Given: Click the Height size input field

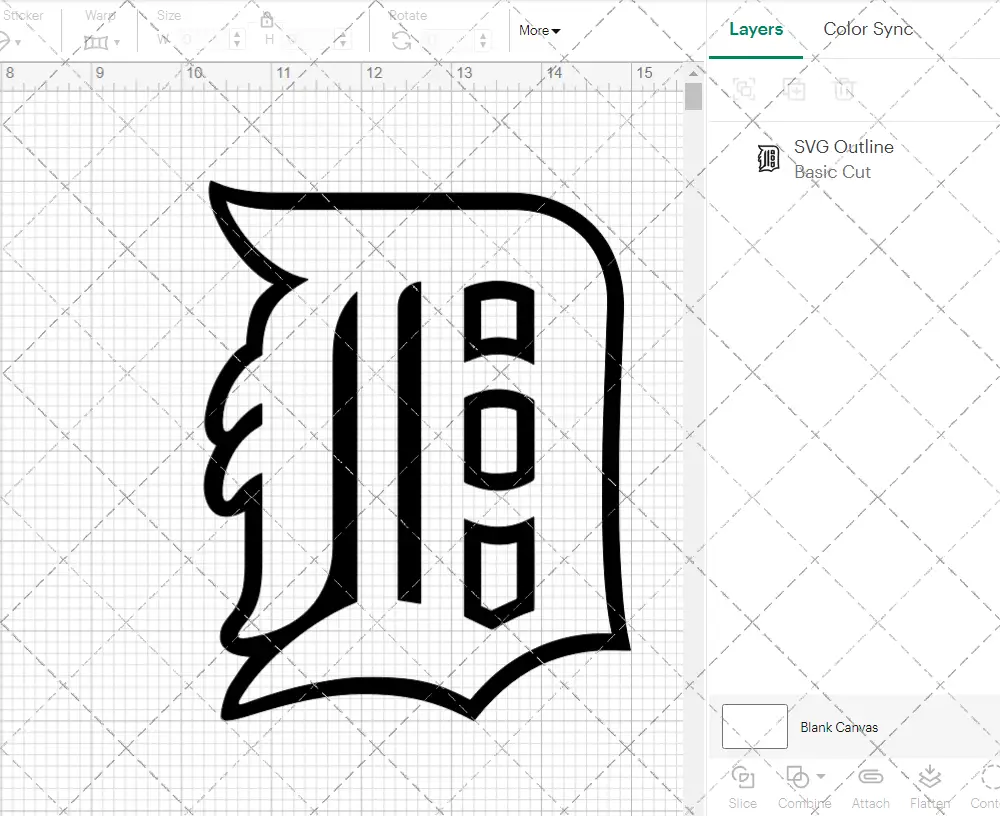Looking at the screenshot, I should pos(310,40).
